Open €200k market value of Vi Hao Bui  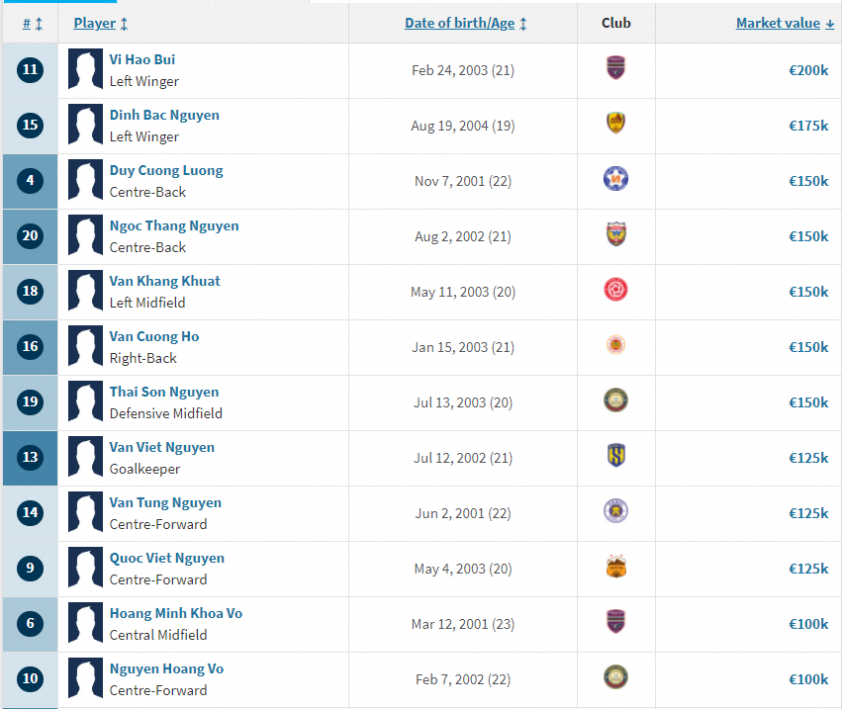pyautogui.click(x=808, y=70)
